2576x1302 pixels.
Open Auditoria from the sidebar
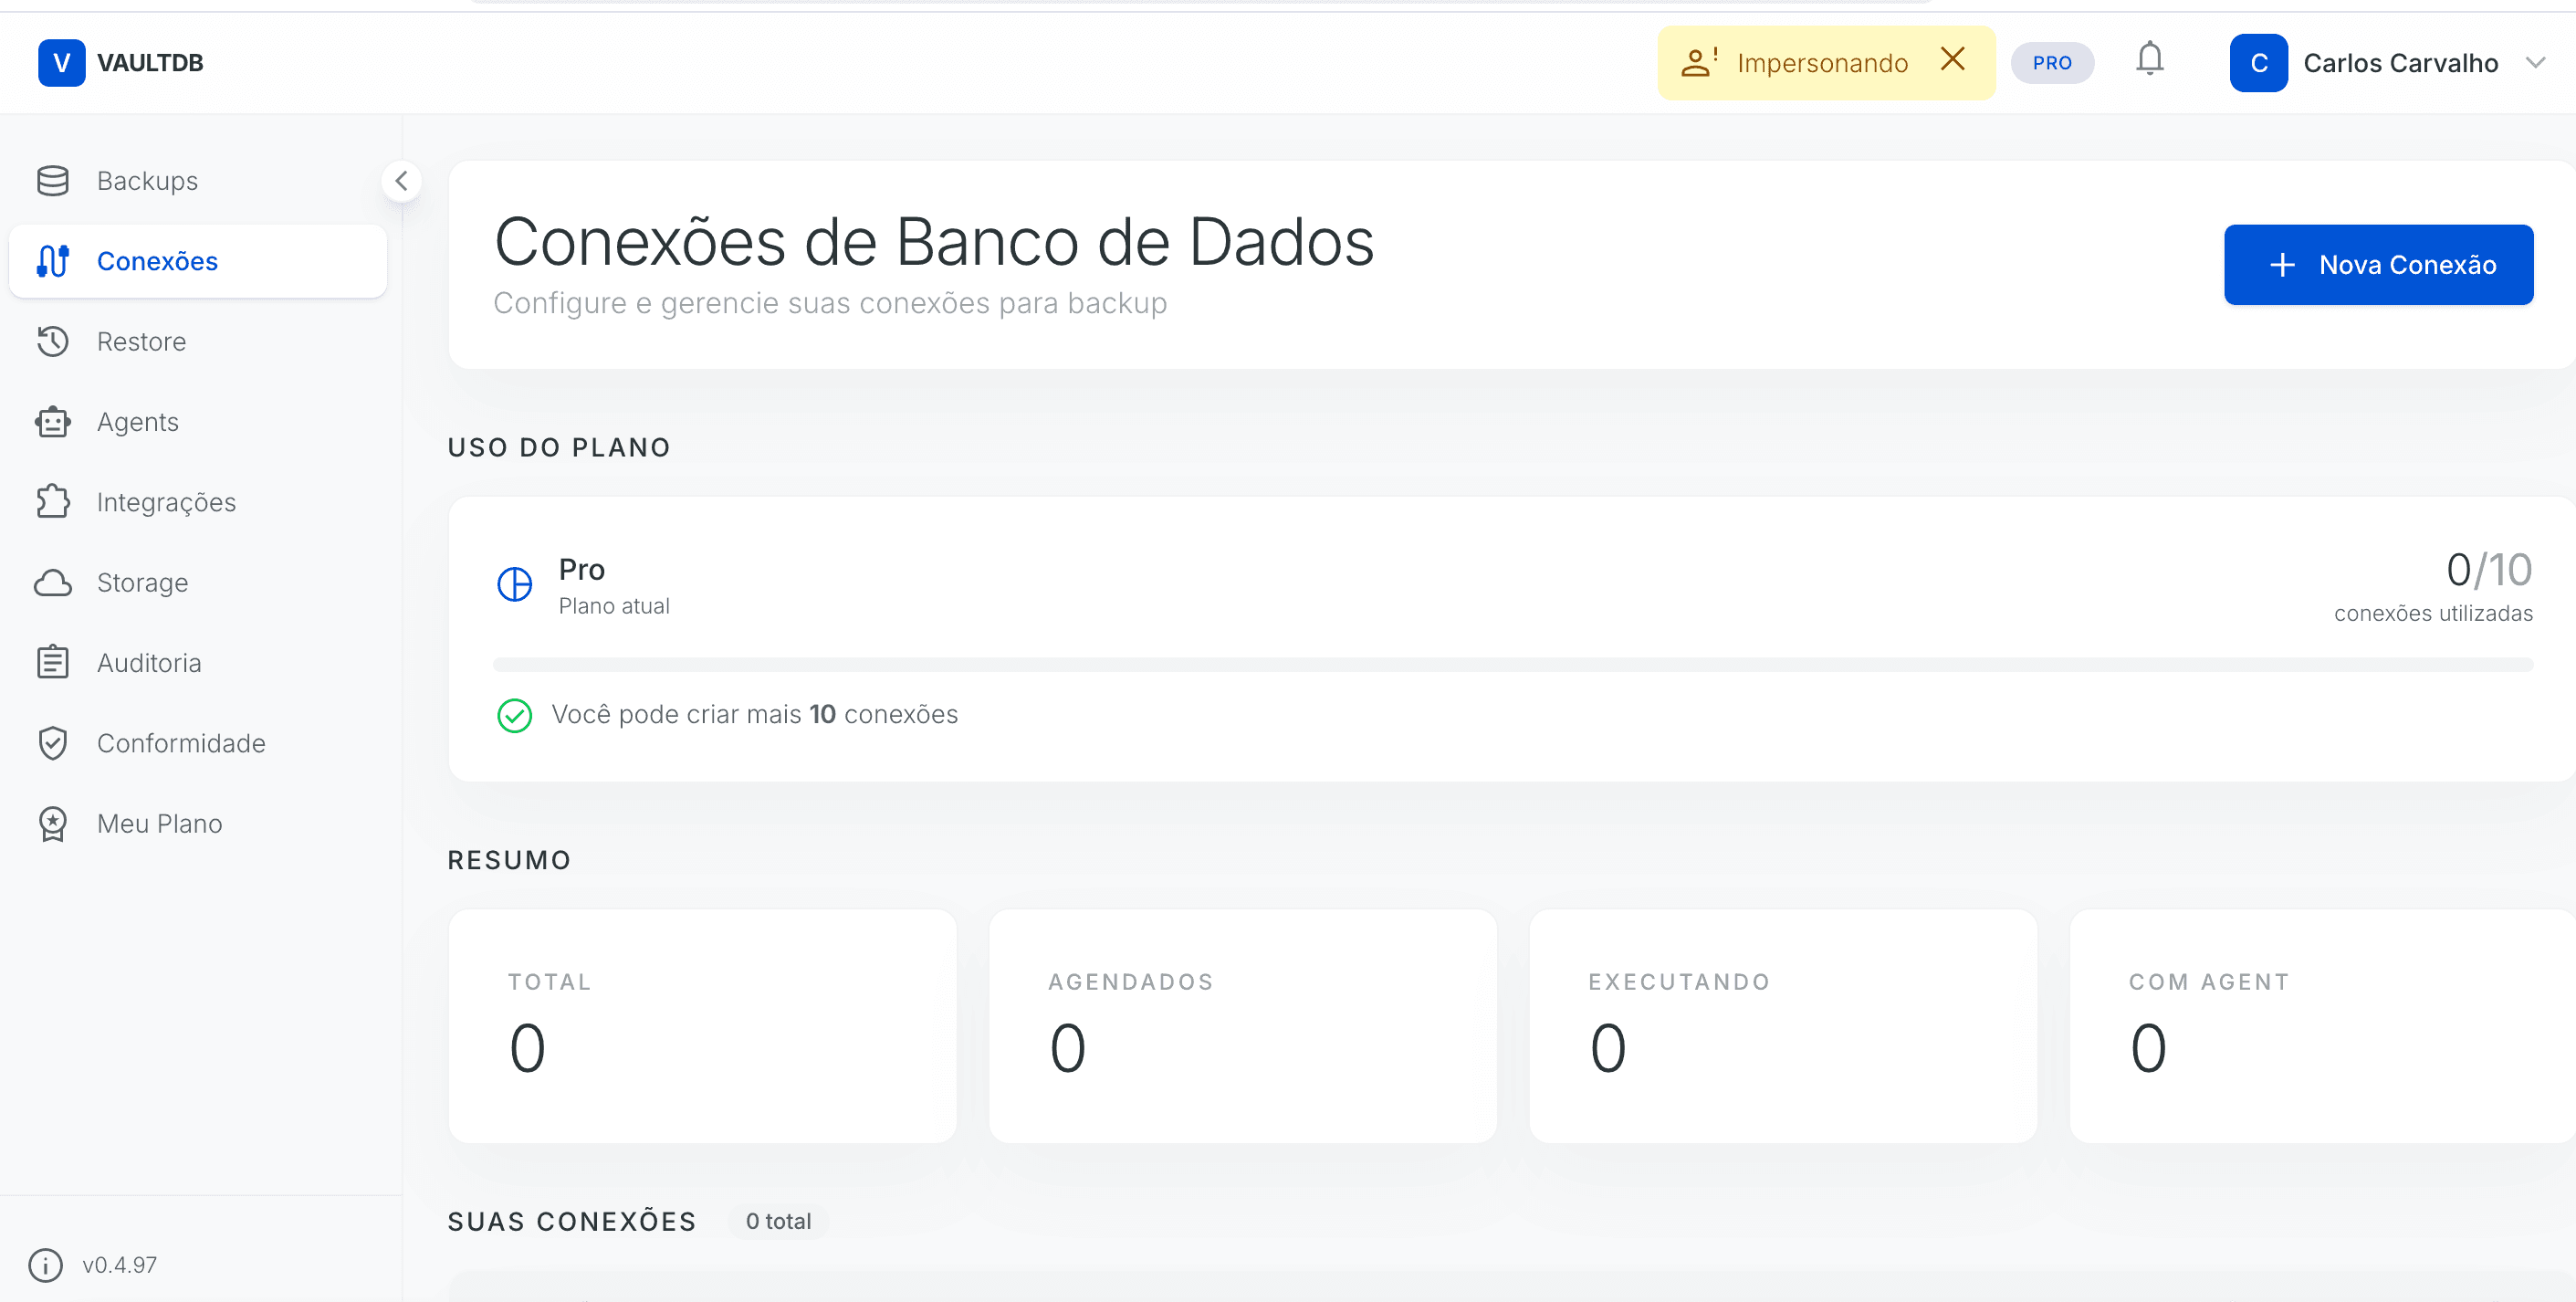tap(198, 662)
